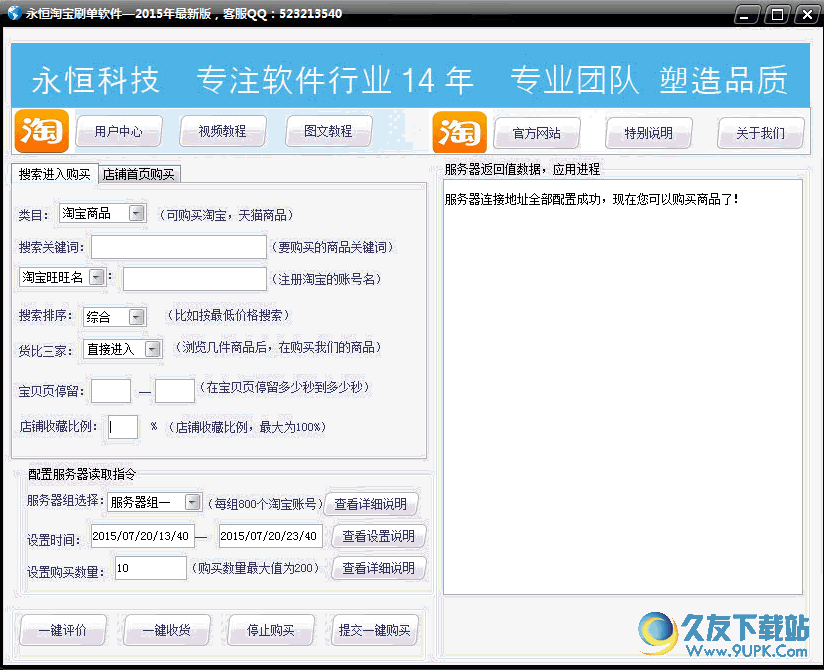Focus the 搜索关键词 input field
This screenshot has width=824, height=670.
point(179,247)
